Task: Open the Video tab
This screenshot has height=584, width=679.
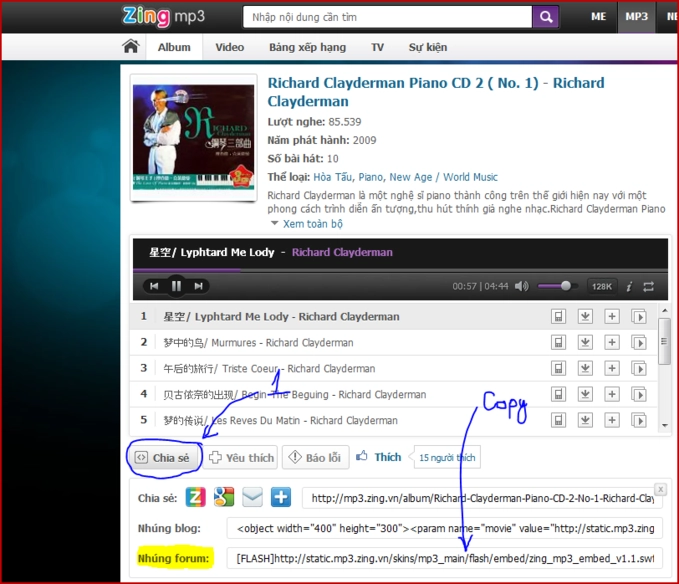Action: click(230, 47)
